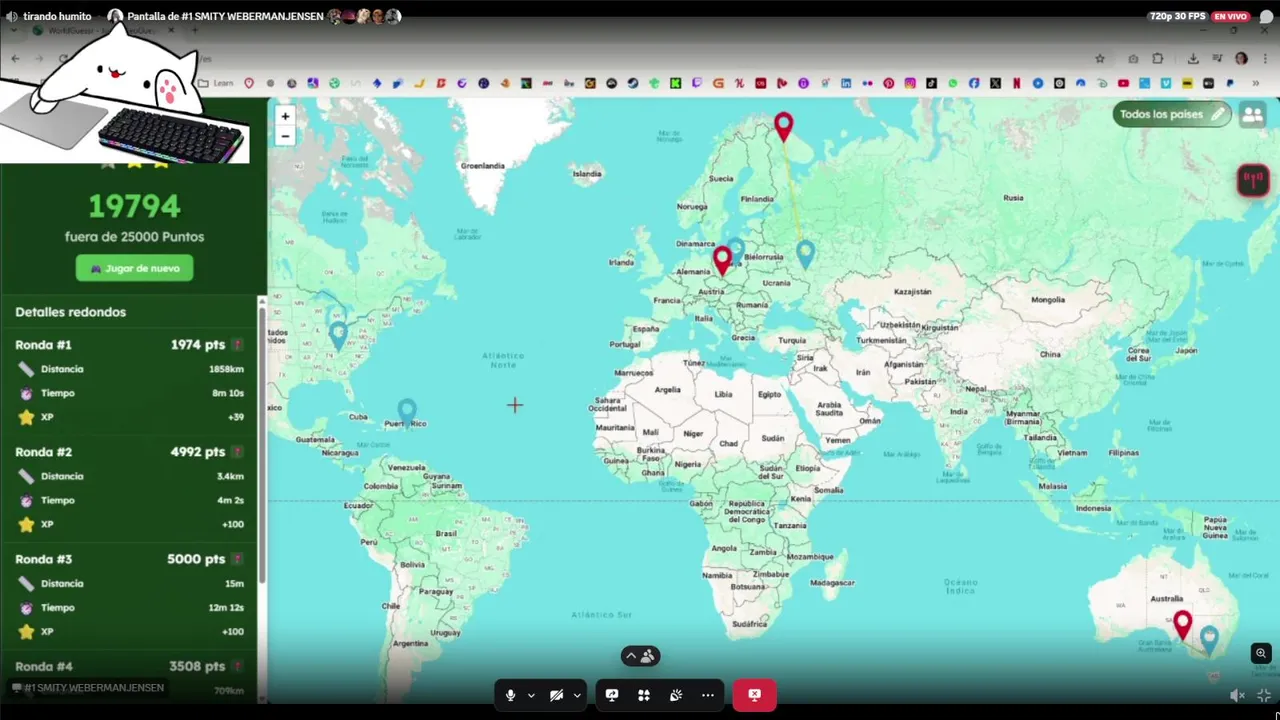Click 'Jugar de nuevo' button
1280x720 pixels.
134,268
